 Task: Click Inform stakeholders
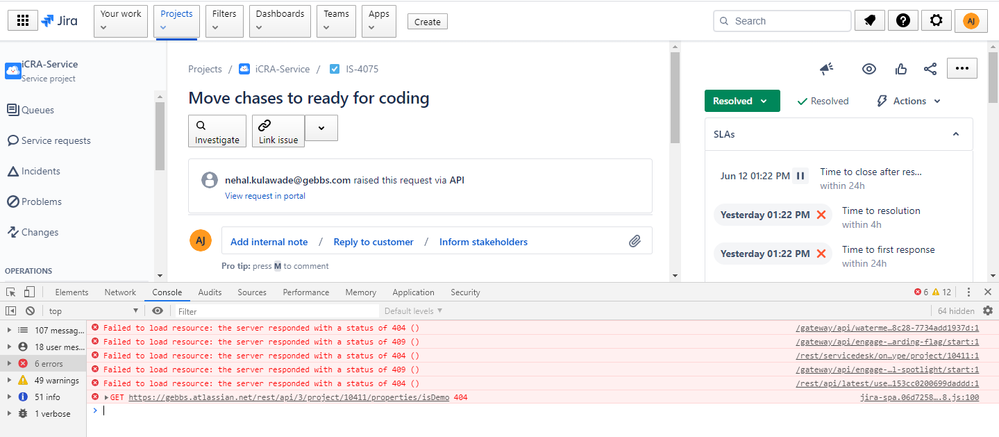[483, 242]
